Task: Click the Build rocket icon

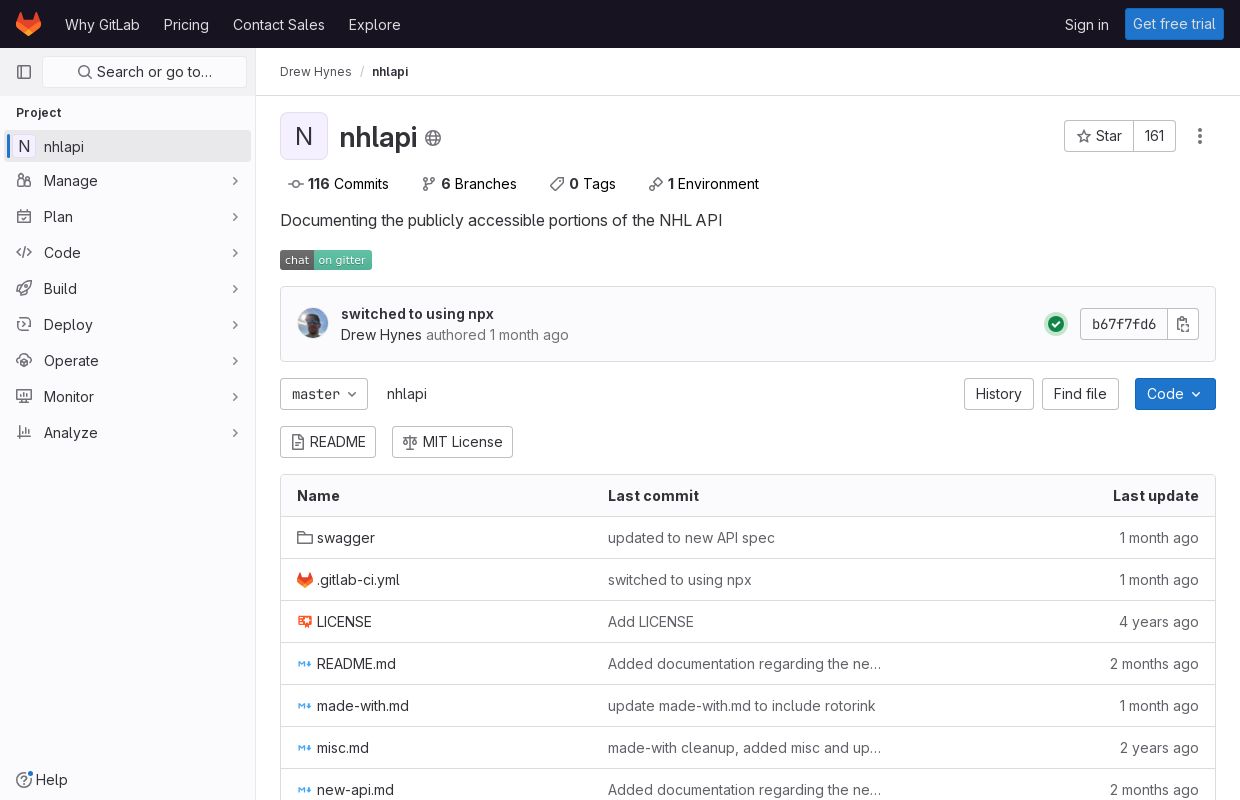Action: (x=24, y=289)
